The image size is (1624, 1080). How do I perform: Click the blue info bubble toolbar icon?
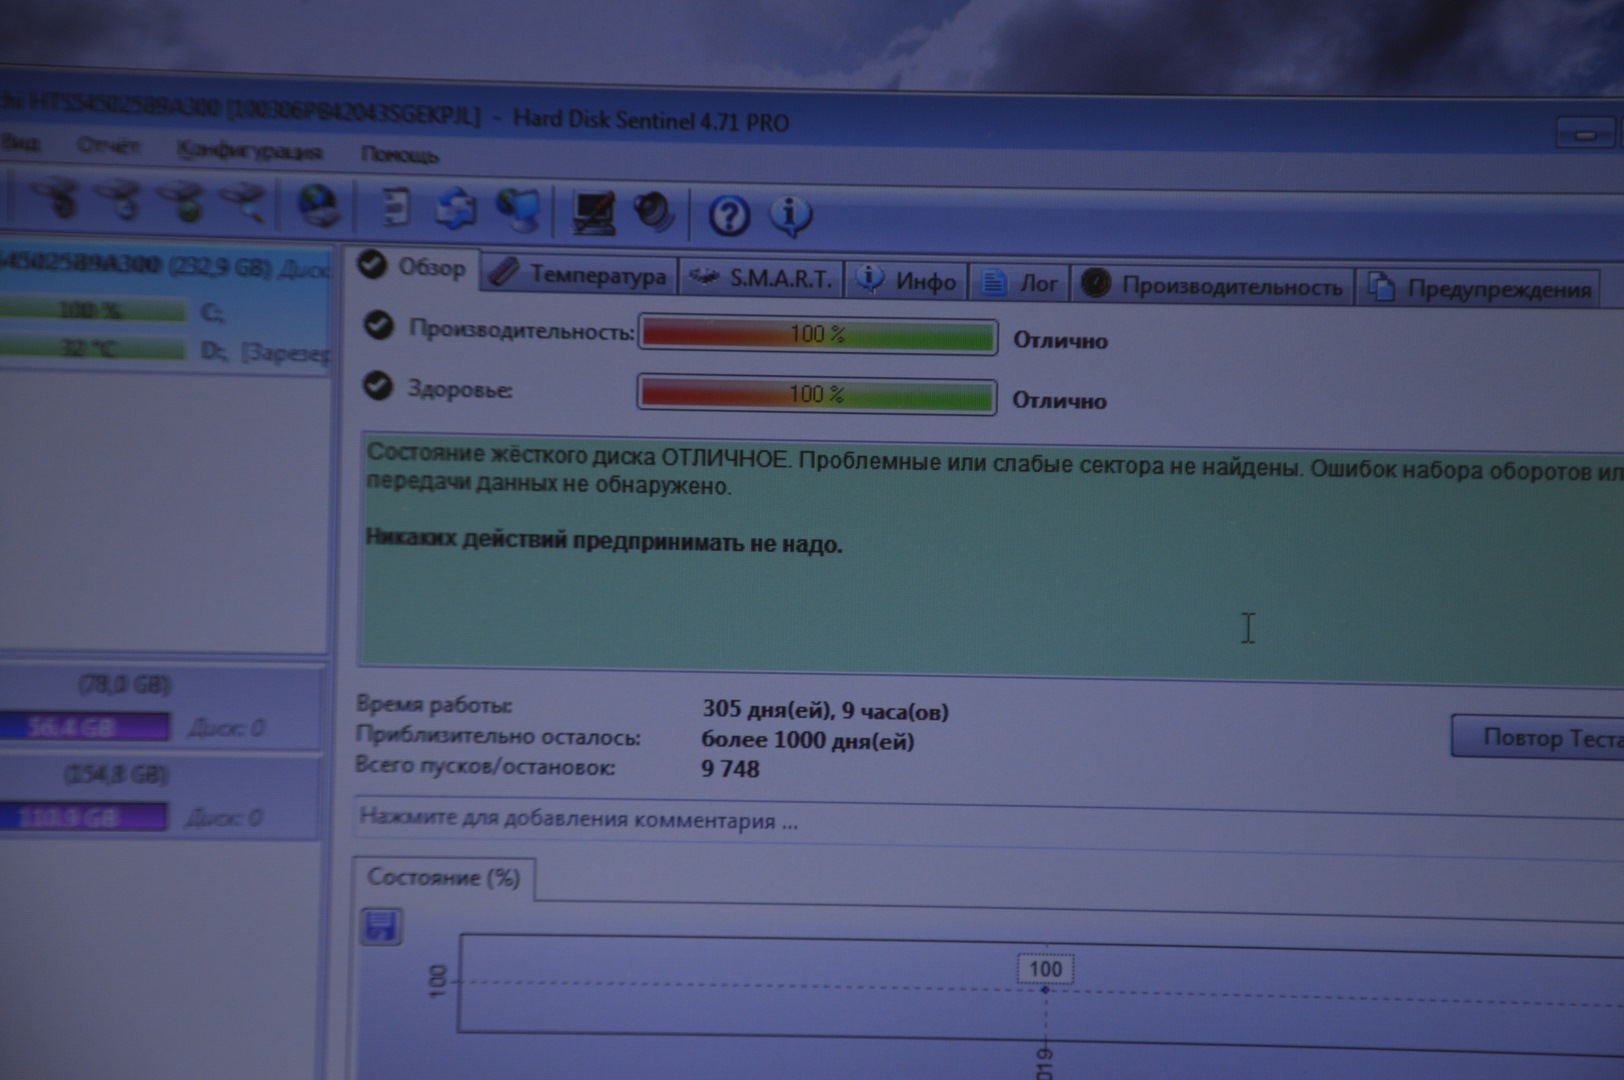pos(790,215)
